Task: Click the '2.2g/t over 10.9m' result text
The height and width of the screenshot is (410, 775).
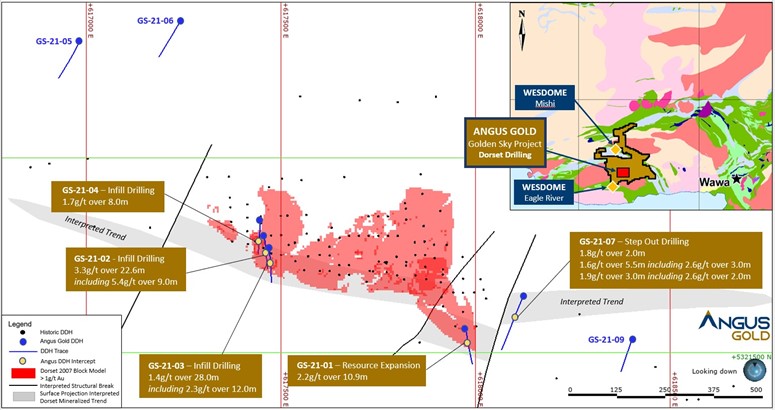Action: point(332,377)
